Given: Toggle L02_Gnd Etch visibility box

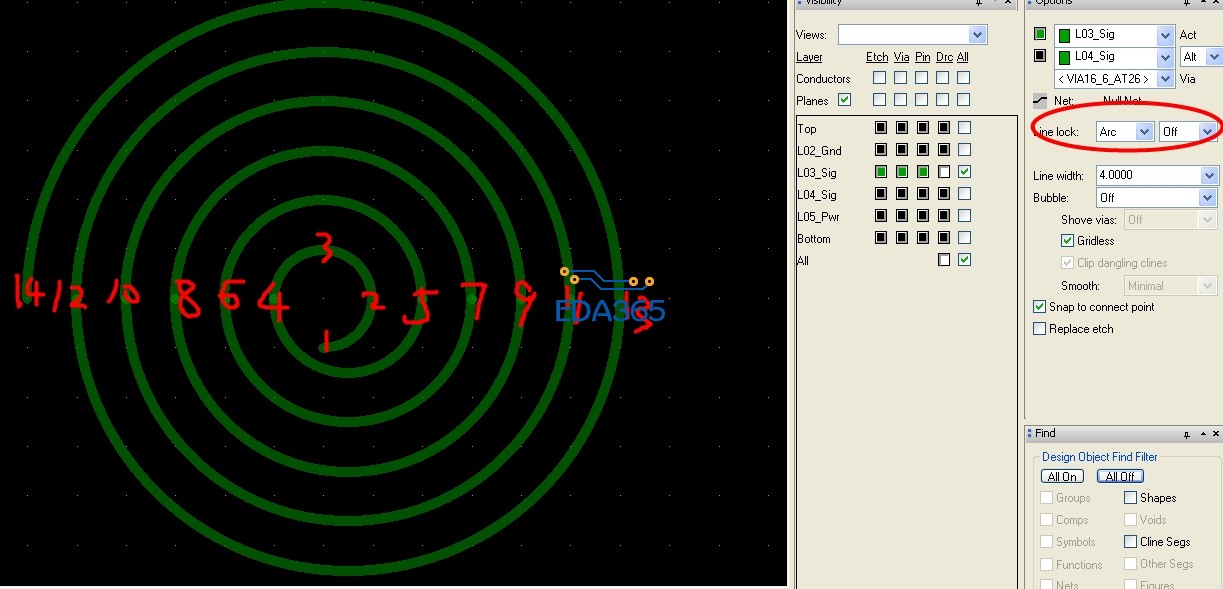Looking at the screenshot, I should [x=880, y=150].
